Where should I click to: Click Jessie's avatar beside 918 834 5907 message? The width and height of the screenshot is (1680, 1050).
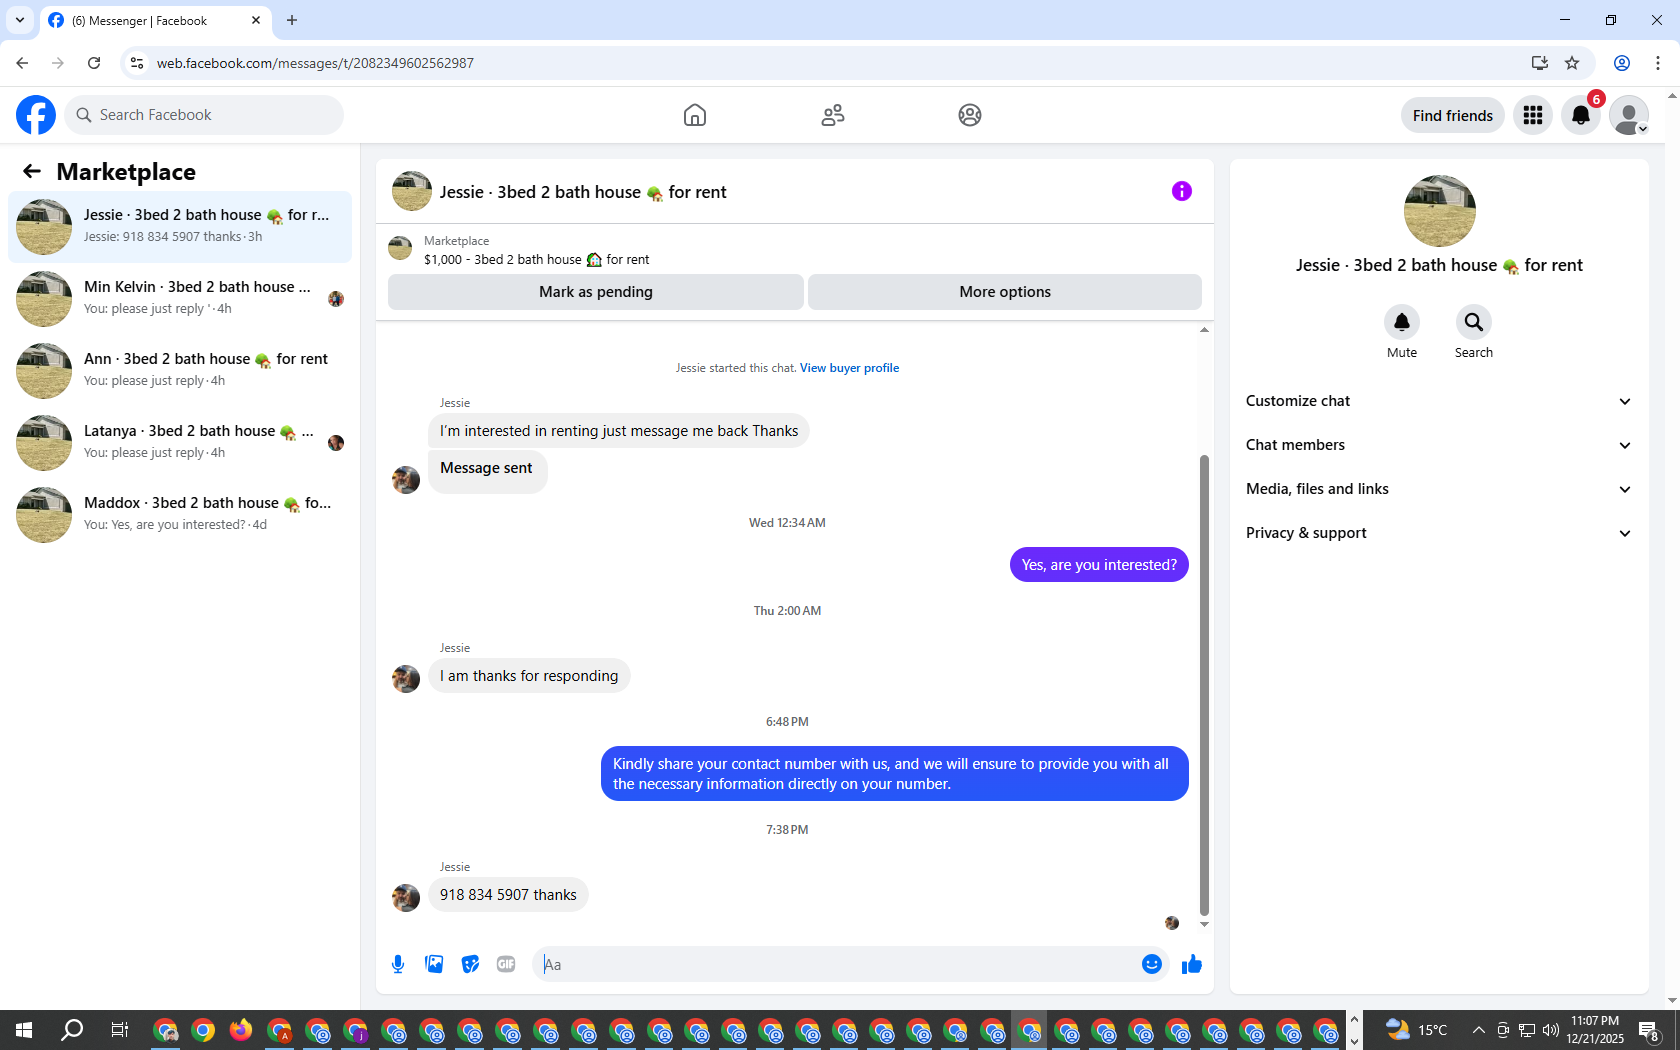(406, 897)
